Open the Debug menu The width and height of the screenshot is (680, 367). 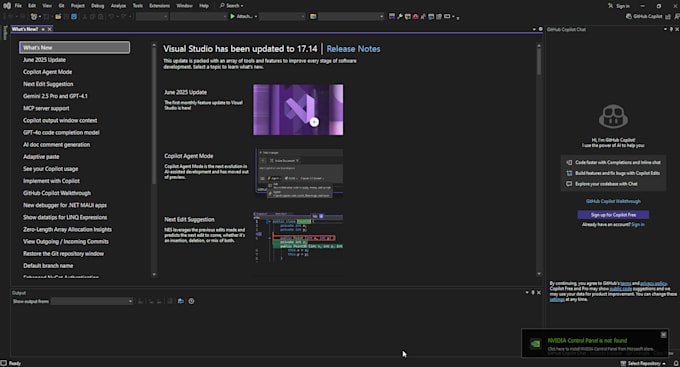(x=98, y=6)
